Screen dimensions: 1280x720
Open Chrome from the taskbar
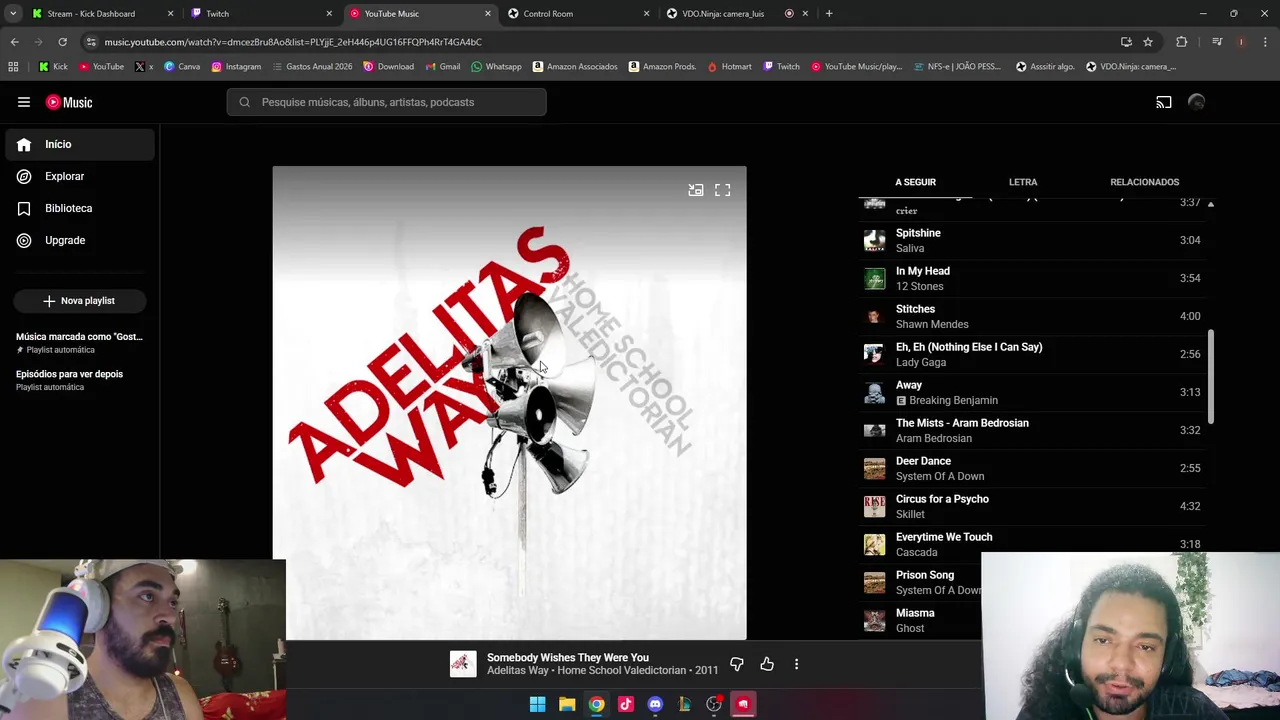596,704
